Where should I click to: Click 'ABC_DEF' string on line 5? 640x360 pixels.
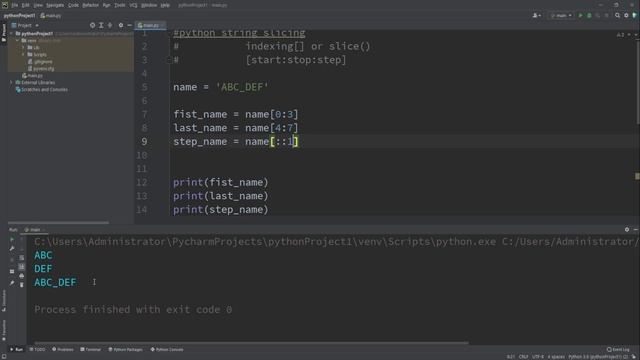coord(242,87)
